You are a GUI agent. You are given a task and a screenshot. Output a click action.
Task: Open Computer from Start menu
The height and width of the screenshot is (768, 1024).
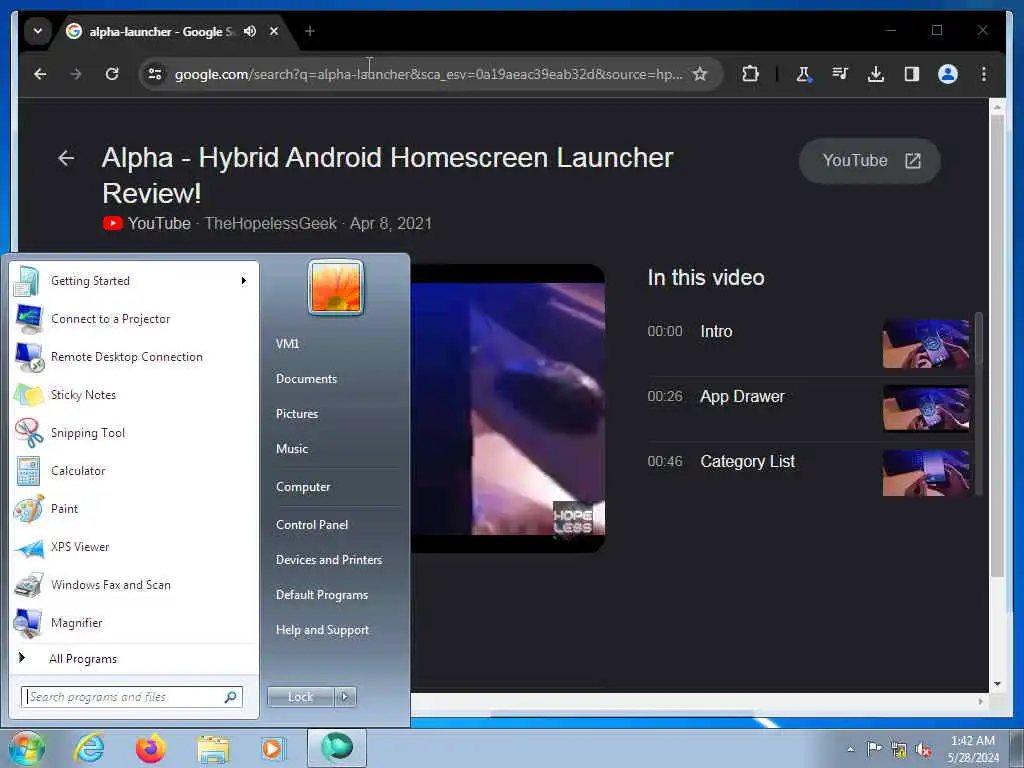[x=303, y=487]
